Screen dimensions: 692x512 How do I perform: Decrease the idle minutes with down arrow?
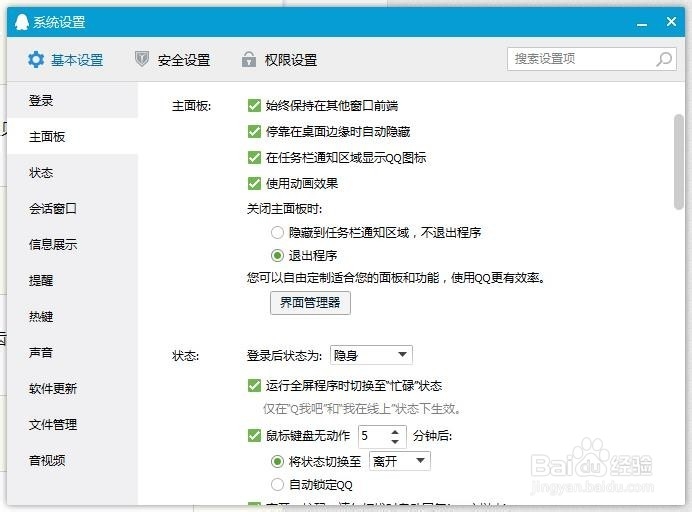pyautogui.click(x=395, y=441)
